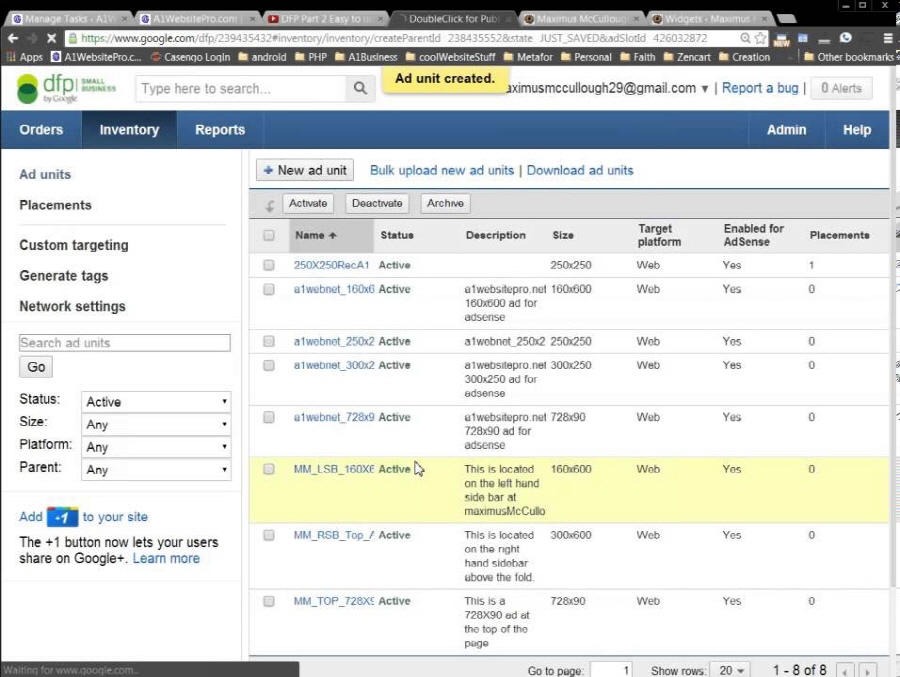Image resolution: width=900 pixels, height=677 pixels.
Task: Expand the Size filter dropdown
Action: click(157, 425)
